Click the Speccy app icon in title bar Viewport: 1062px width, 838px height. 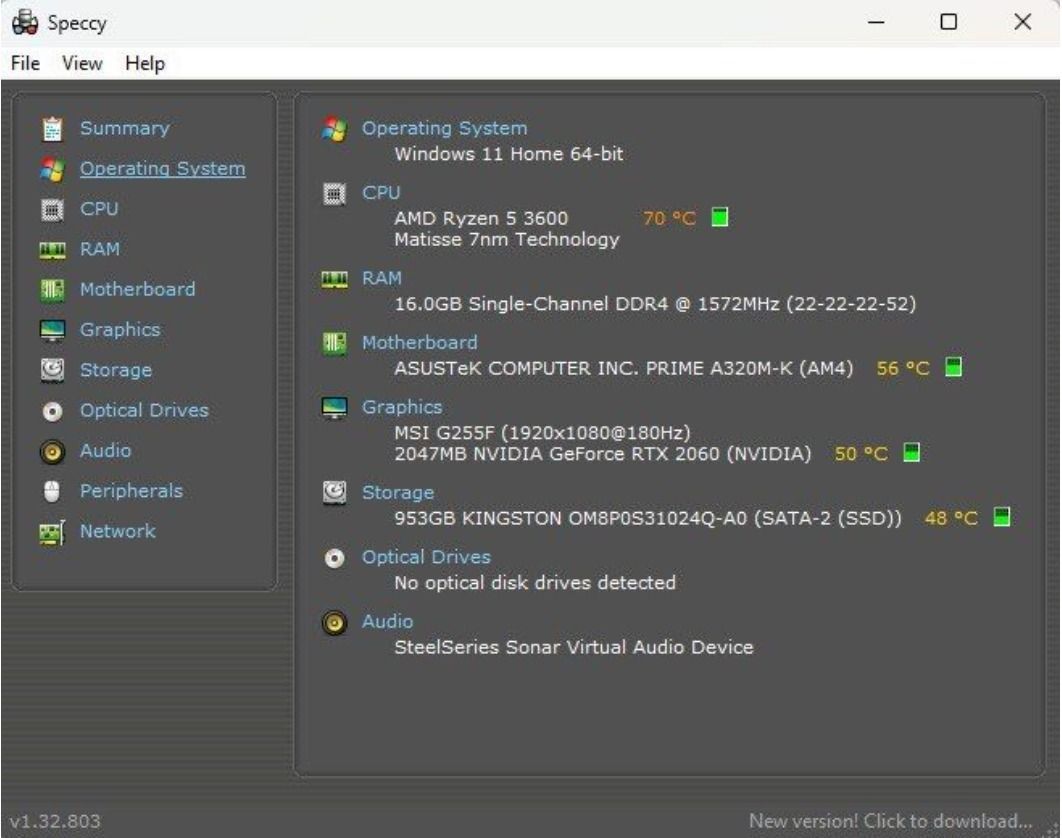click(25, 22)
